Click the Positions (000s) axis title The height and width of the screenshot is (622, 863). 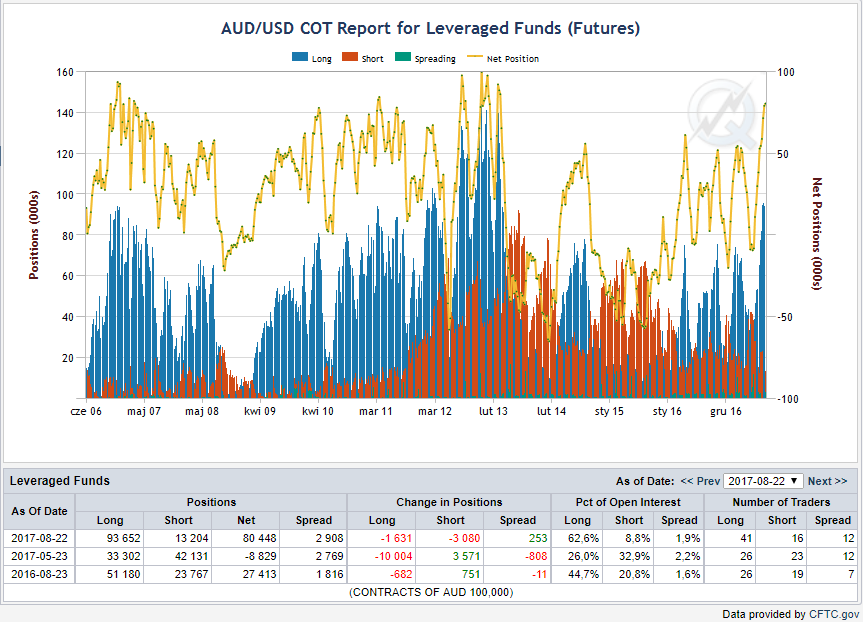click(x=34, y=235)
